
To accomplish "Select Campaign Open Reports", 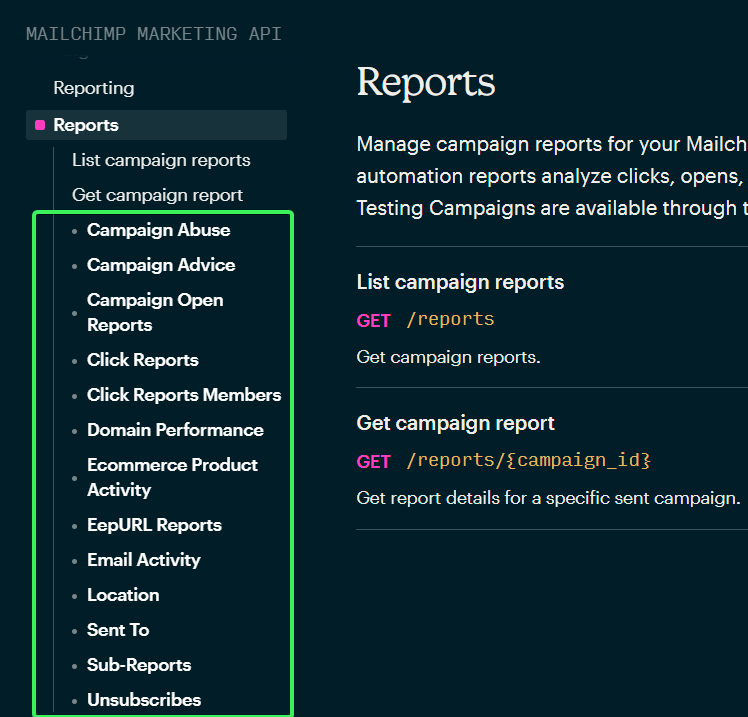I will tap(155, 312).
